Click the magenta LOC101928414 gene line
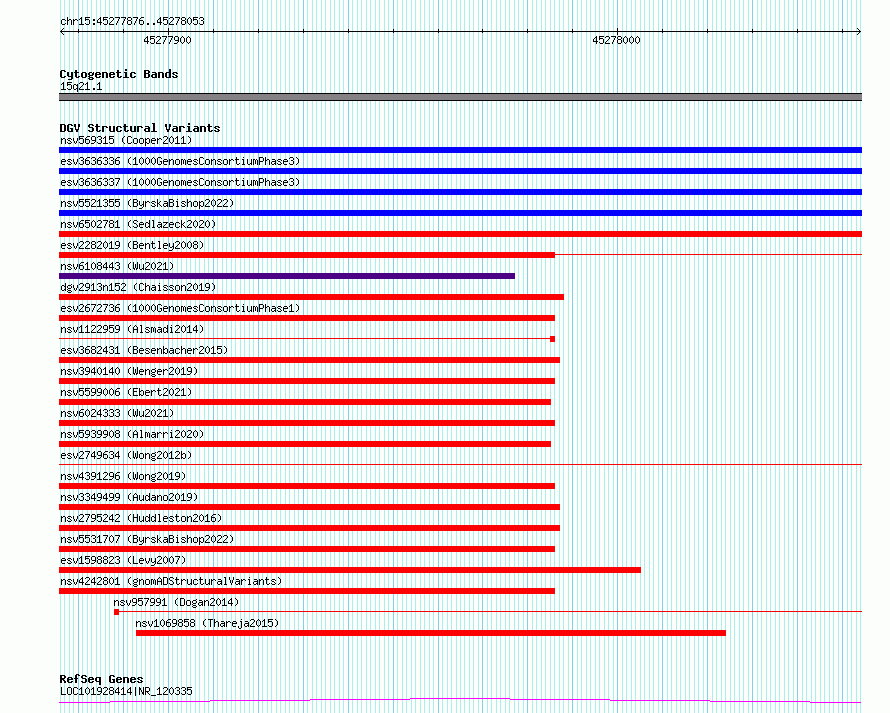The image size is (890, 713). tap(460, 701)
